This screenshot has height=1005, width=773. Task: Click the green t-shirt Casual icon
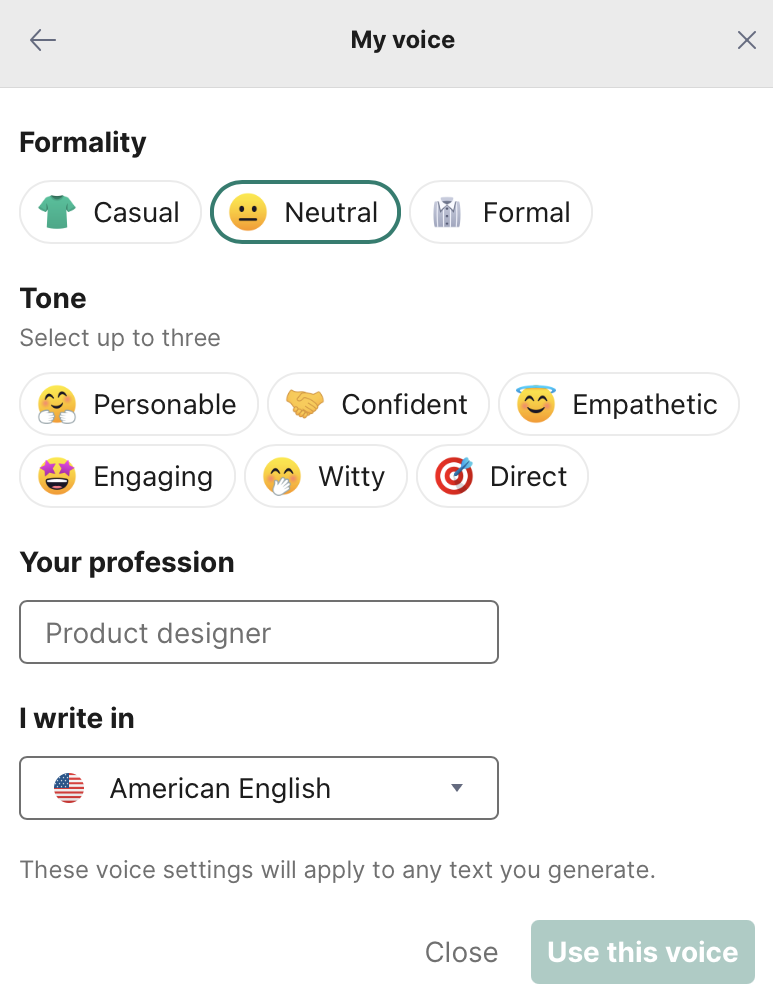click(x=57, y=212)
